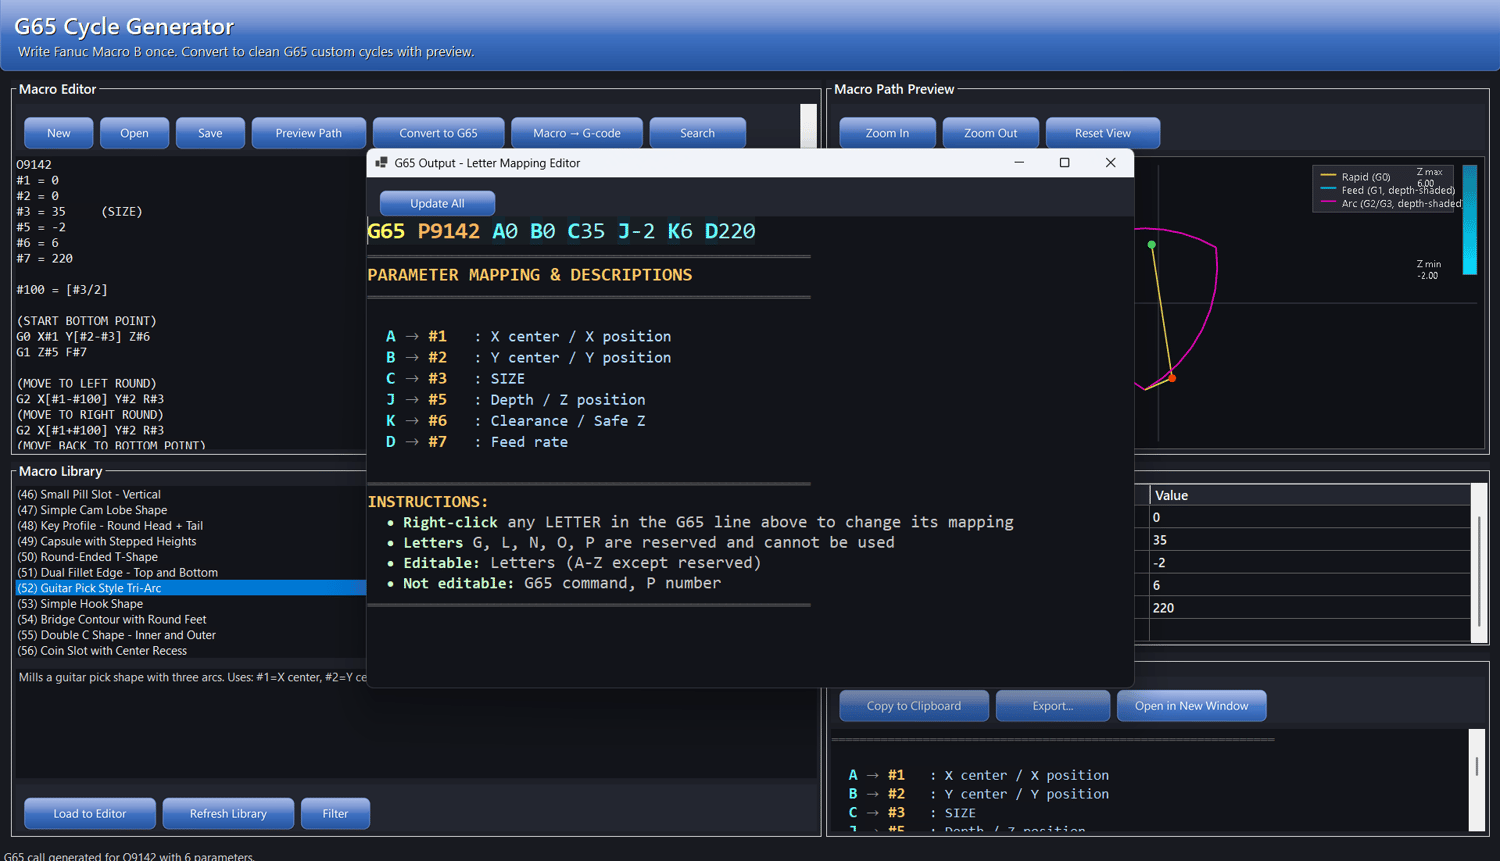Maximize the Letter Mapping Editor window
1500x861 pixels.
point(1064,163)
